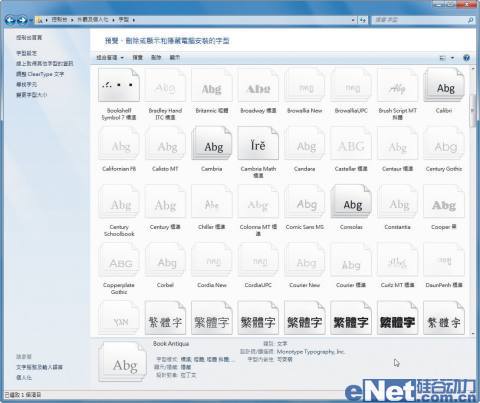The height and width of the screenshot is (403, 480).
Task: Select the Corbel font icon
Action: [165, 260]
